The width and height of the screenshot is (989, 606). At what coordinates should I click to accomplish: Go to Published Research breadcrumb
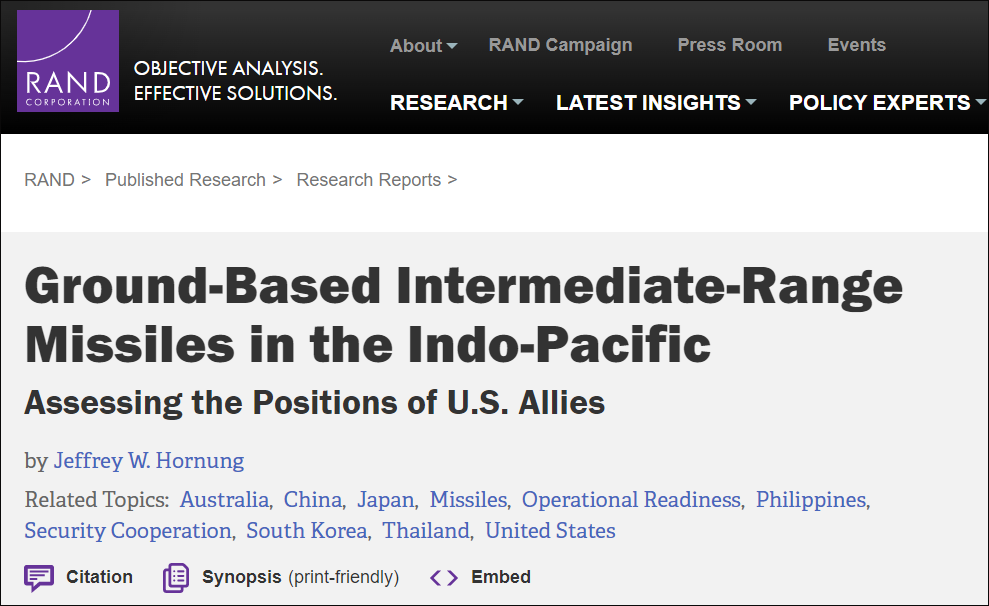point(185,180)
